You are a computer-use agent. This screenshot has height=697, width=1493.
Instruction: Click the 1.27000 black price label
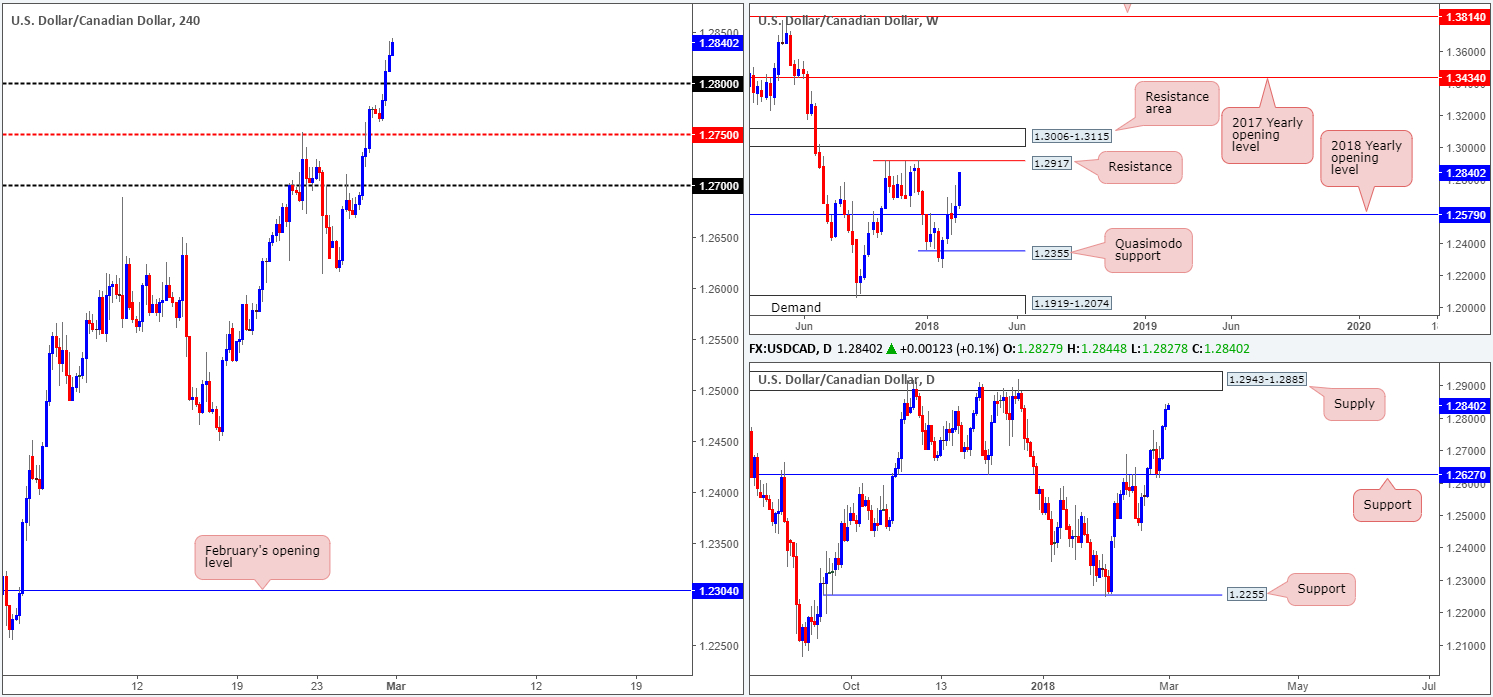[718, 185]
